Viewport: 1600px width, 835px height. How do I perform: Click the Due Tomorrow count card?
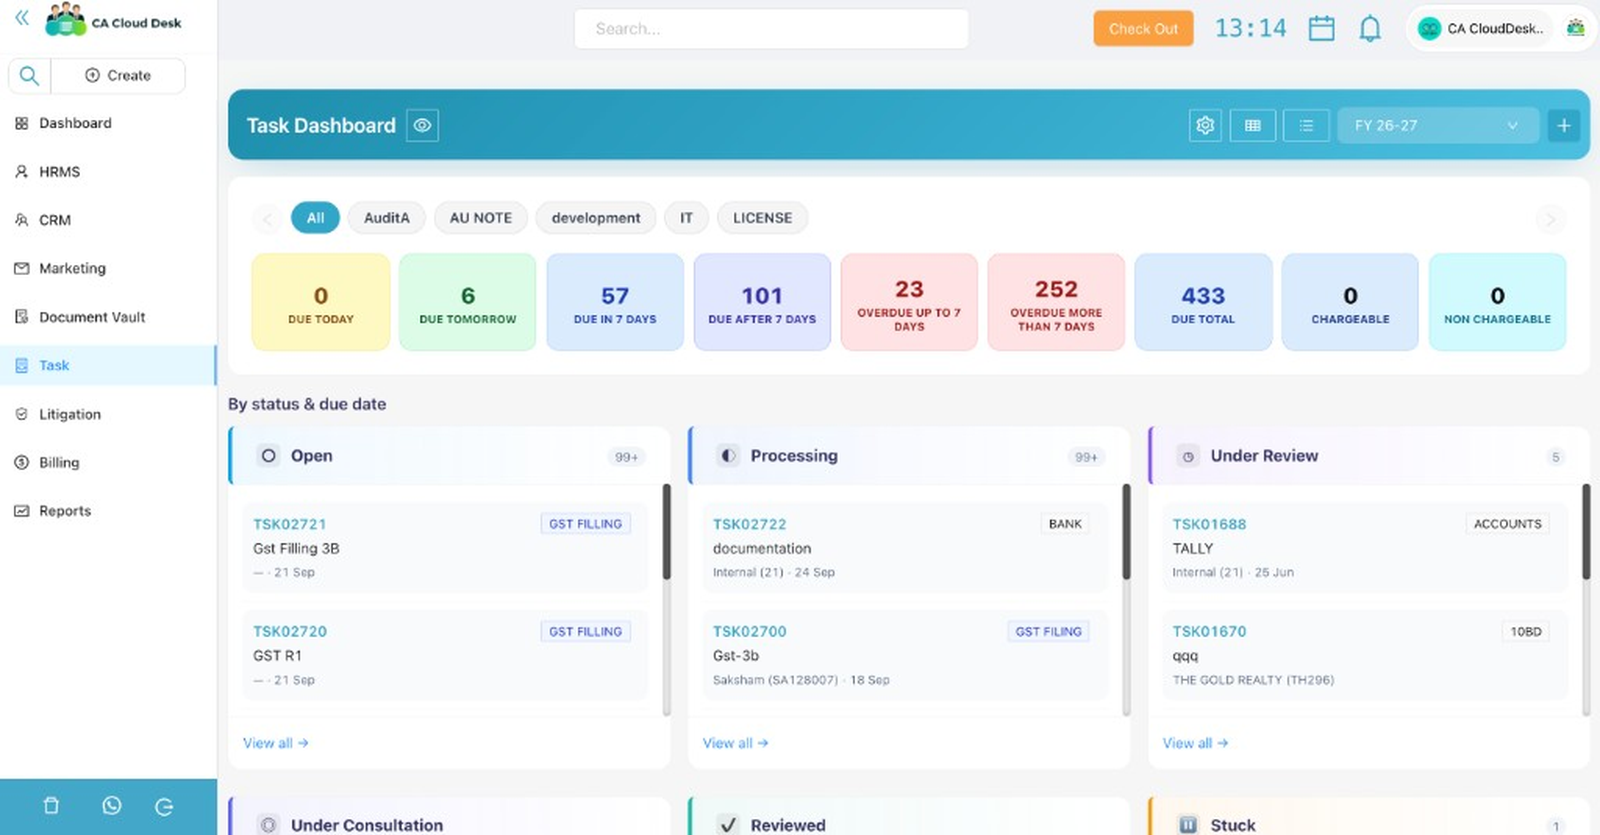[467, 302]
